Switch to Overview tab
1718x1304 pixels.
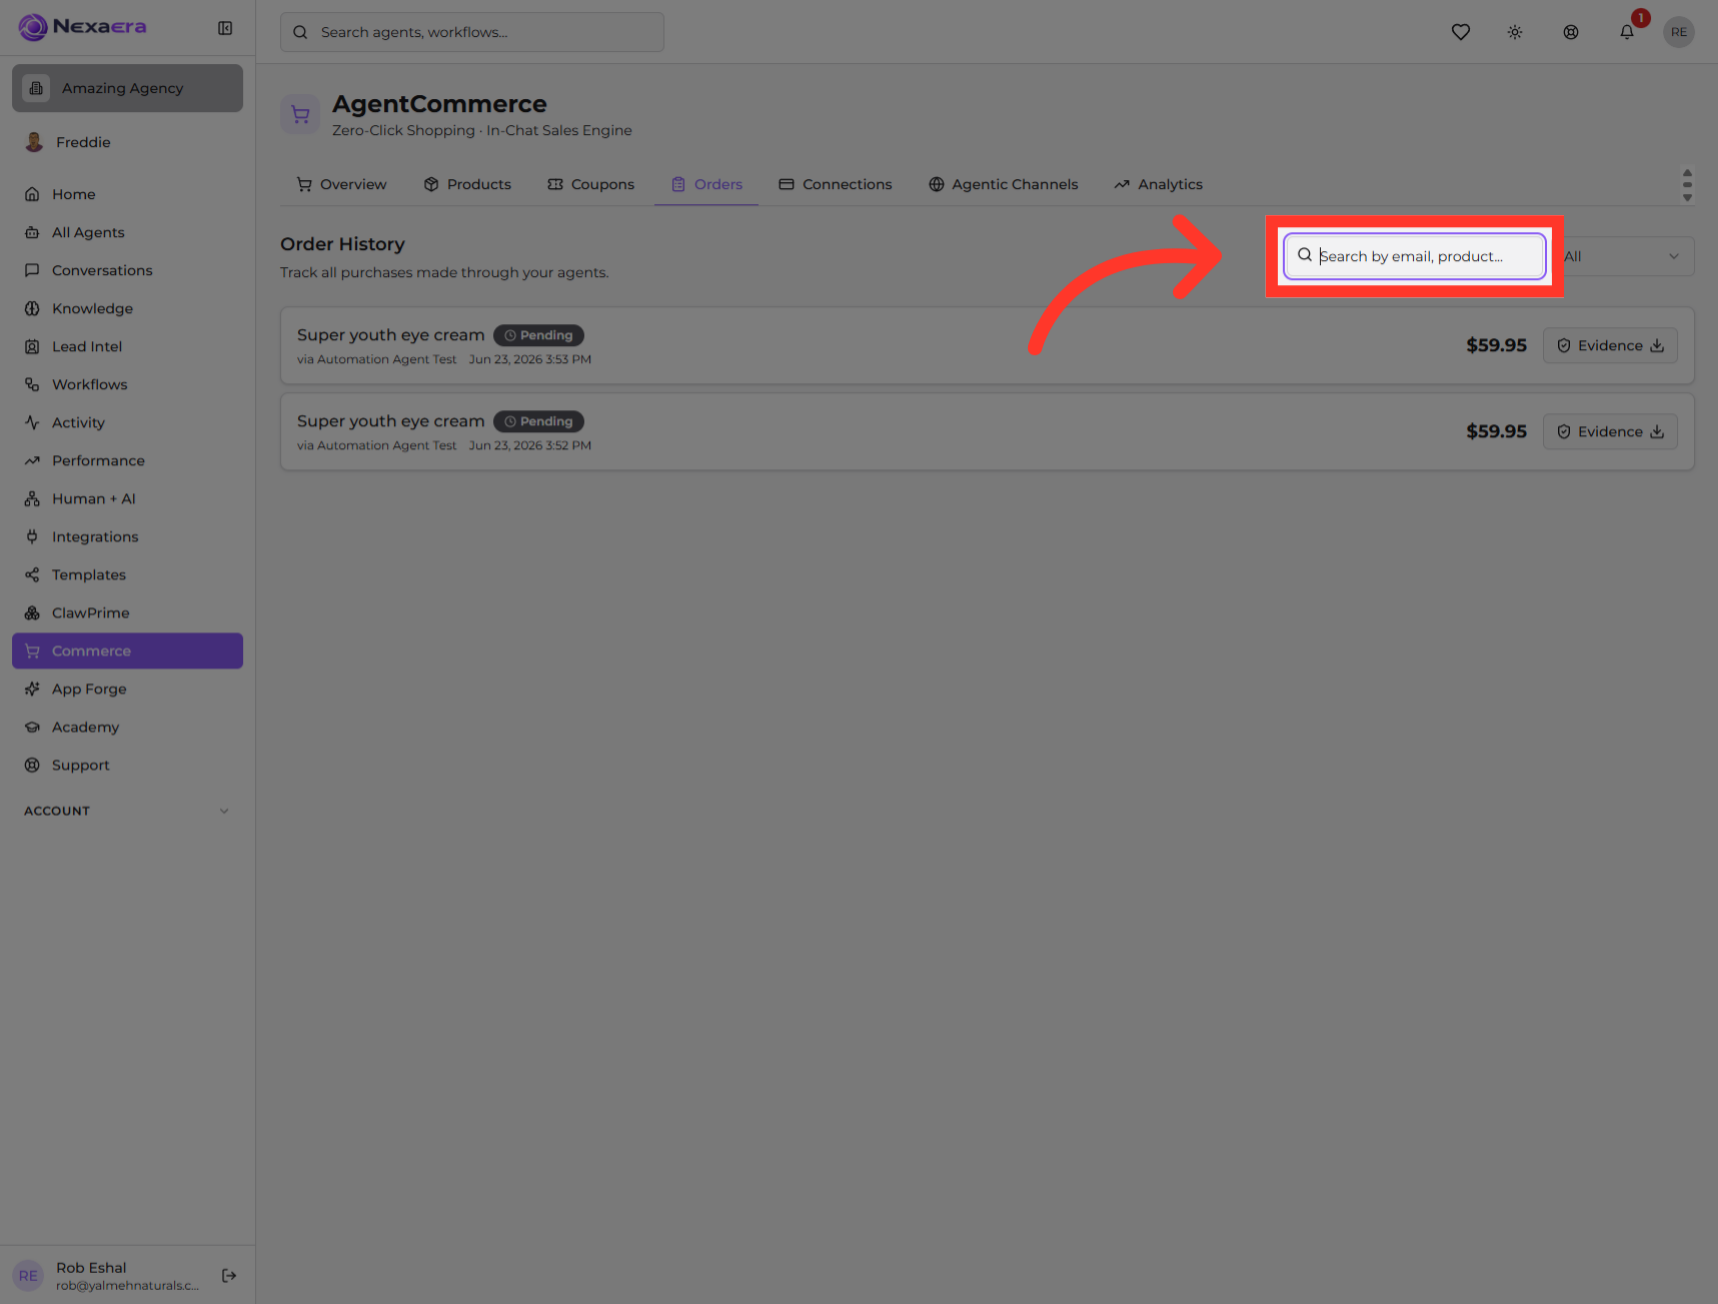pyautogui.click(x=342, y=184)
